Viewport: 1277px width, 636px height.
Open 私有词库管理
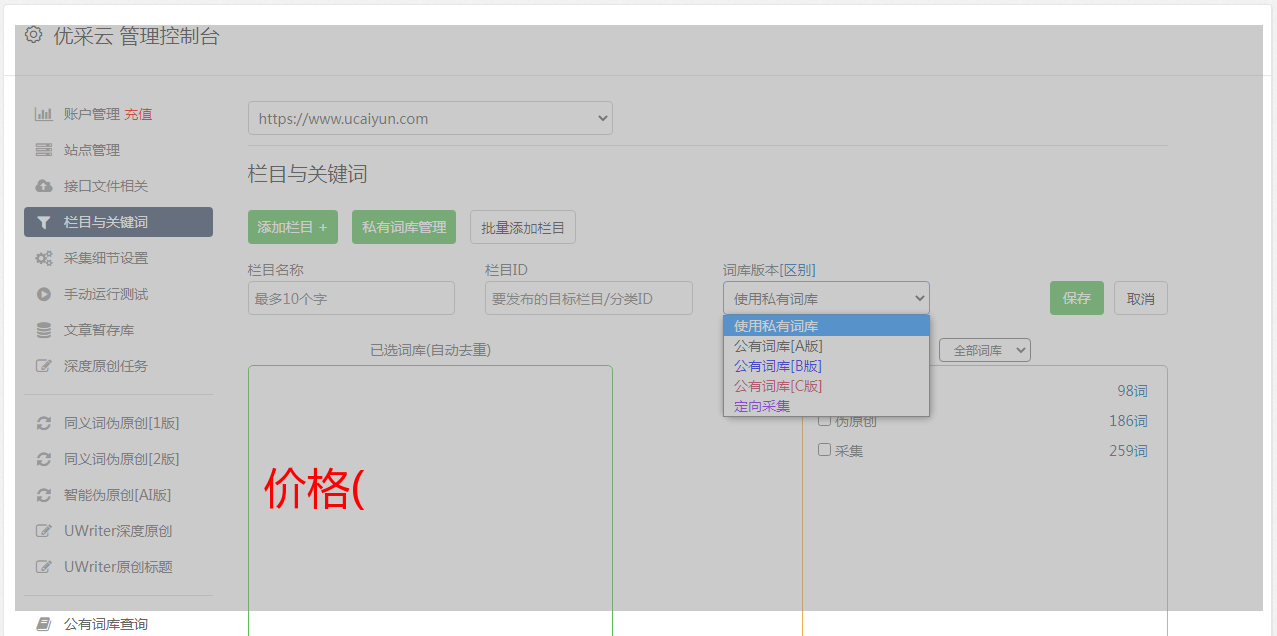pos(404,227)
